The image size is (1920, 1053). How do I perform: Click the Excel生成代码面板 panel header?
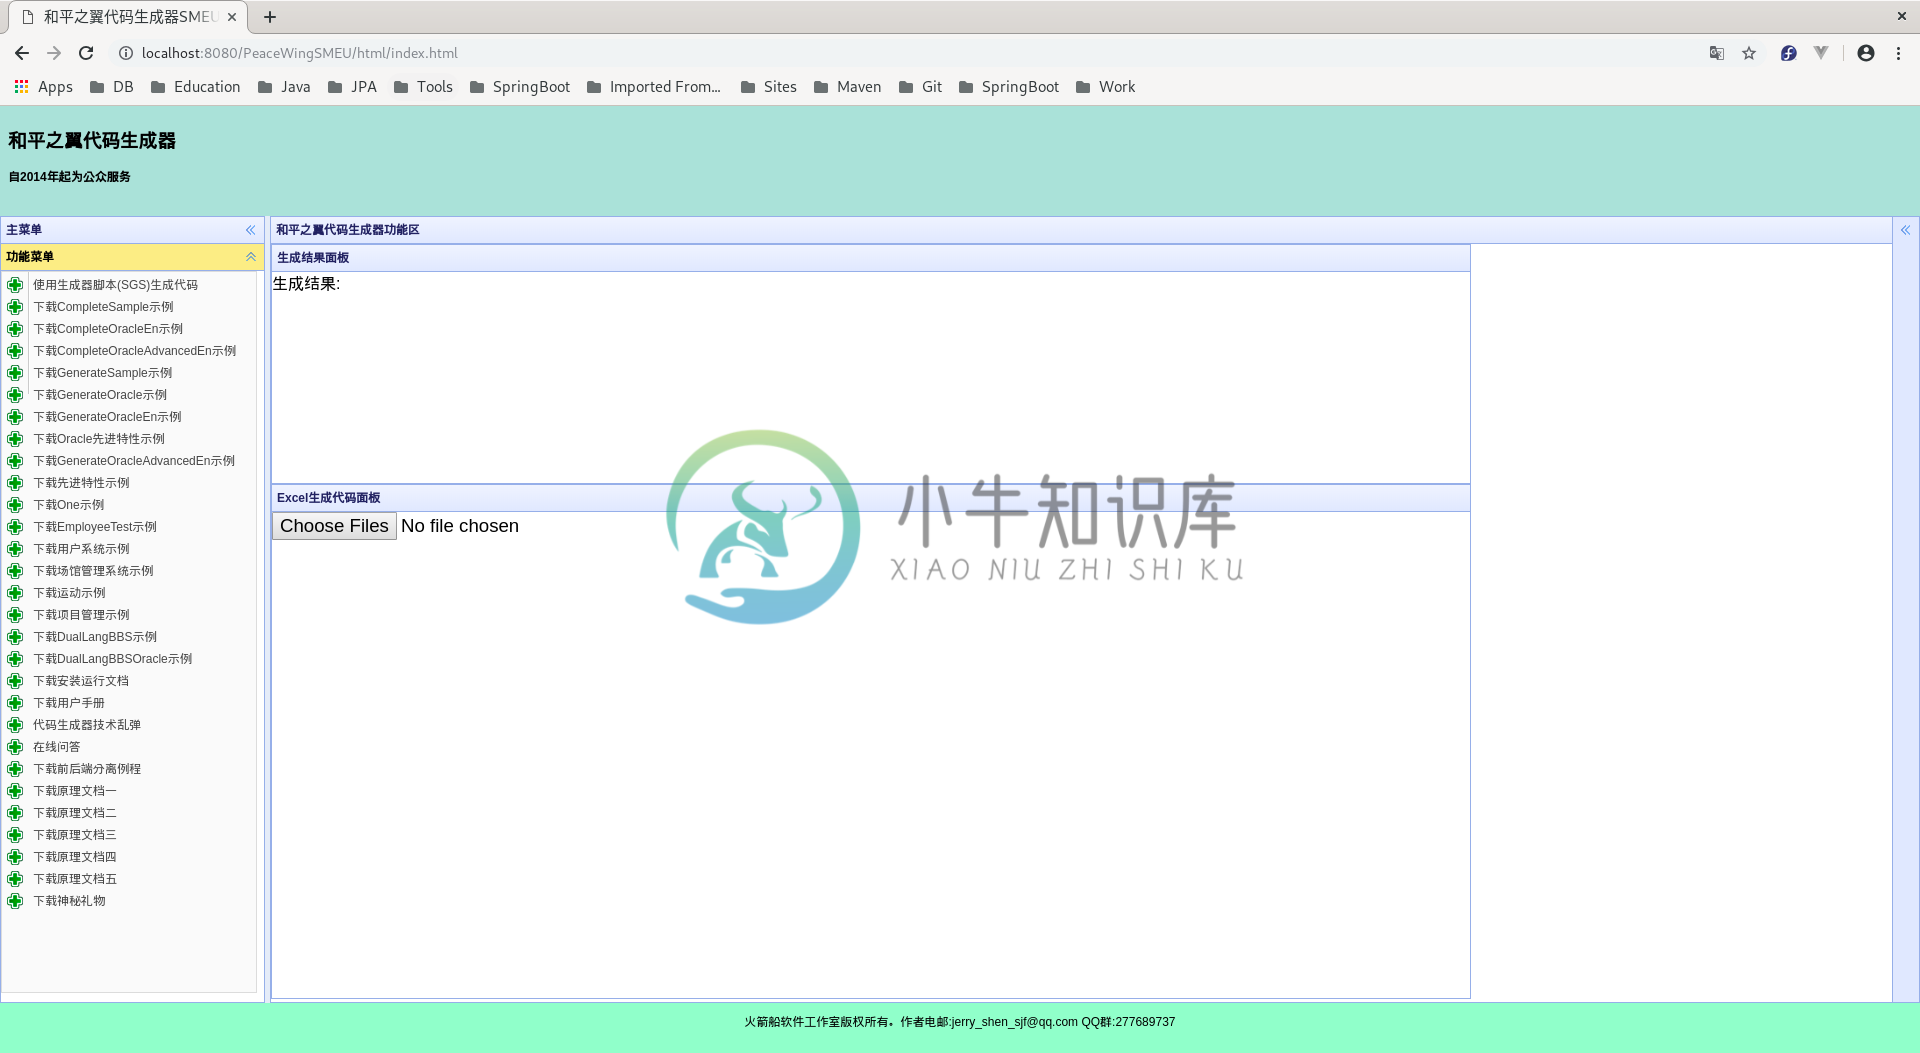870,498
